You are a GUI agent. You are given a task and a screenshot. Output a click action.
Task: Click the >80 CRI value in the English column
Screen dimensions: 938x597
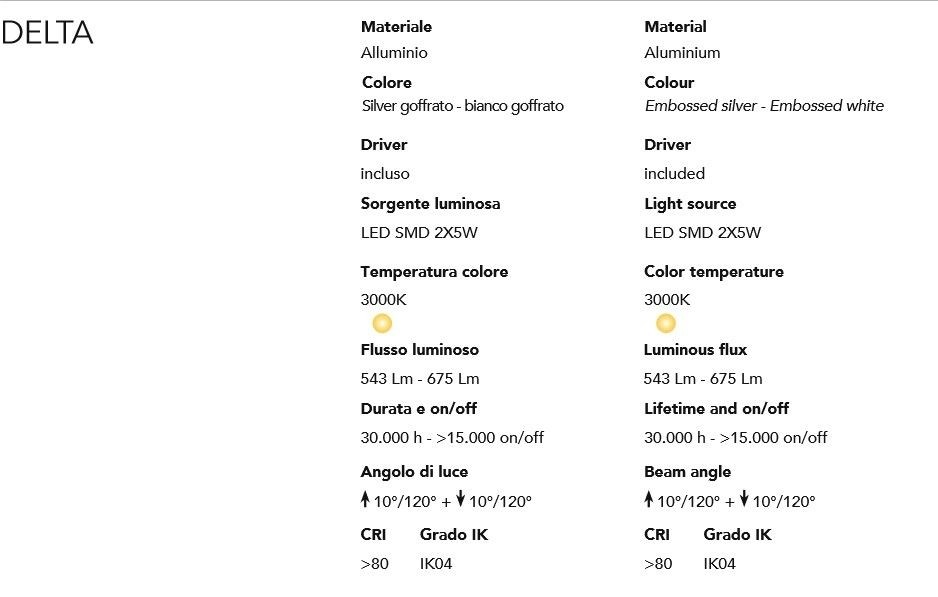[658, 564]
